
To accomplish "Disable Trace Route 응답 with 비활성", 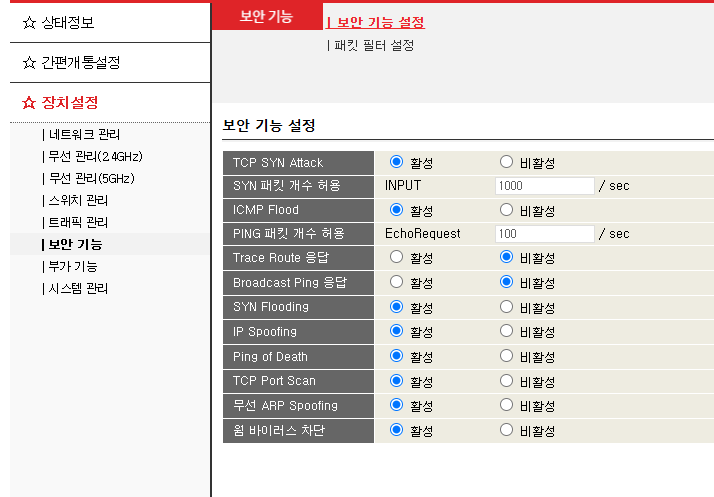I will (x=506, y=257).
